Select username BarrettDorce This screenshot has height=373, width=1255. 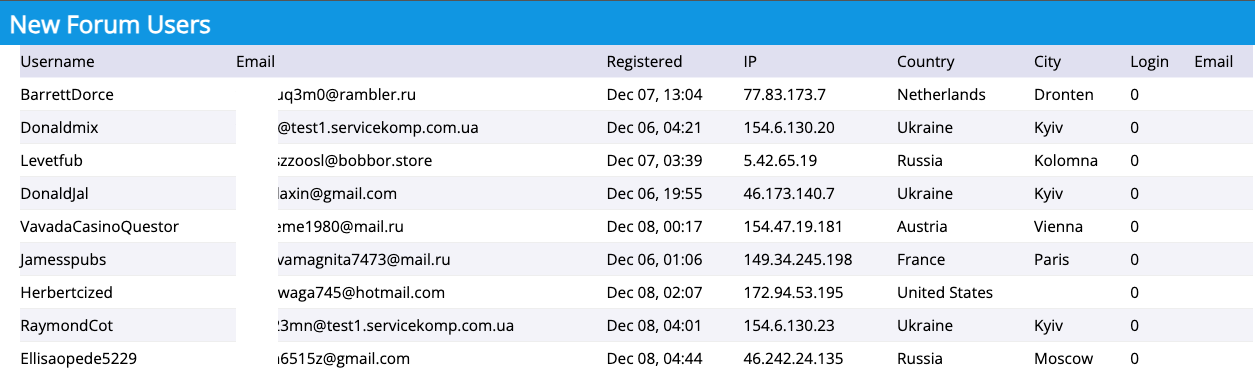click(67, 95)
